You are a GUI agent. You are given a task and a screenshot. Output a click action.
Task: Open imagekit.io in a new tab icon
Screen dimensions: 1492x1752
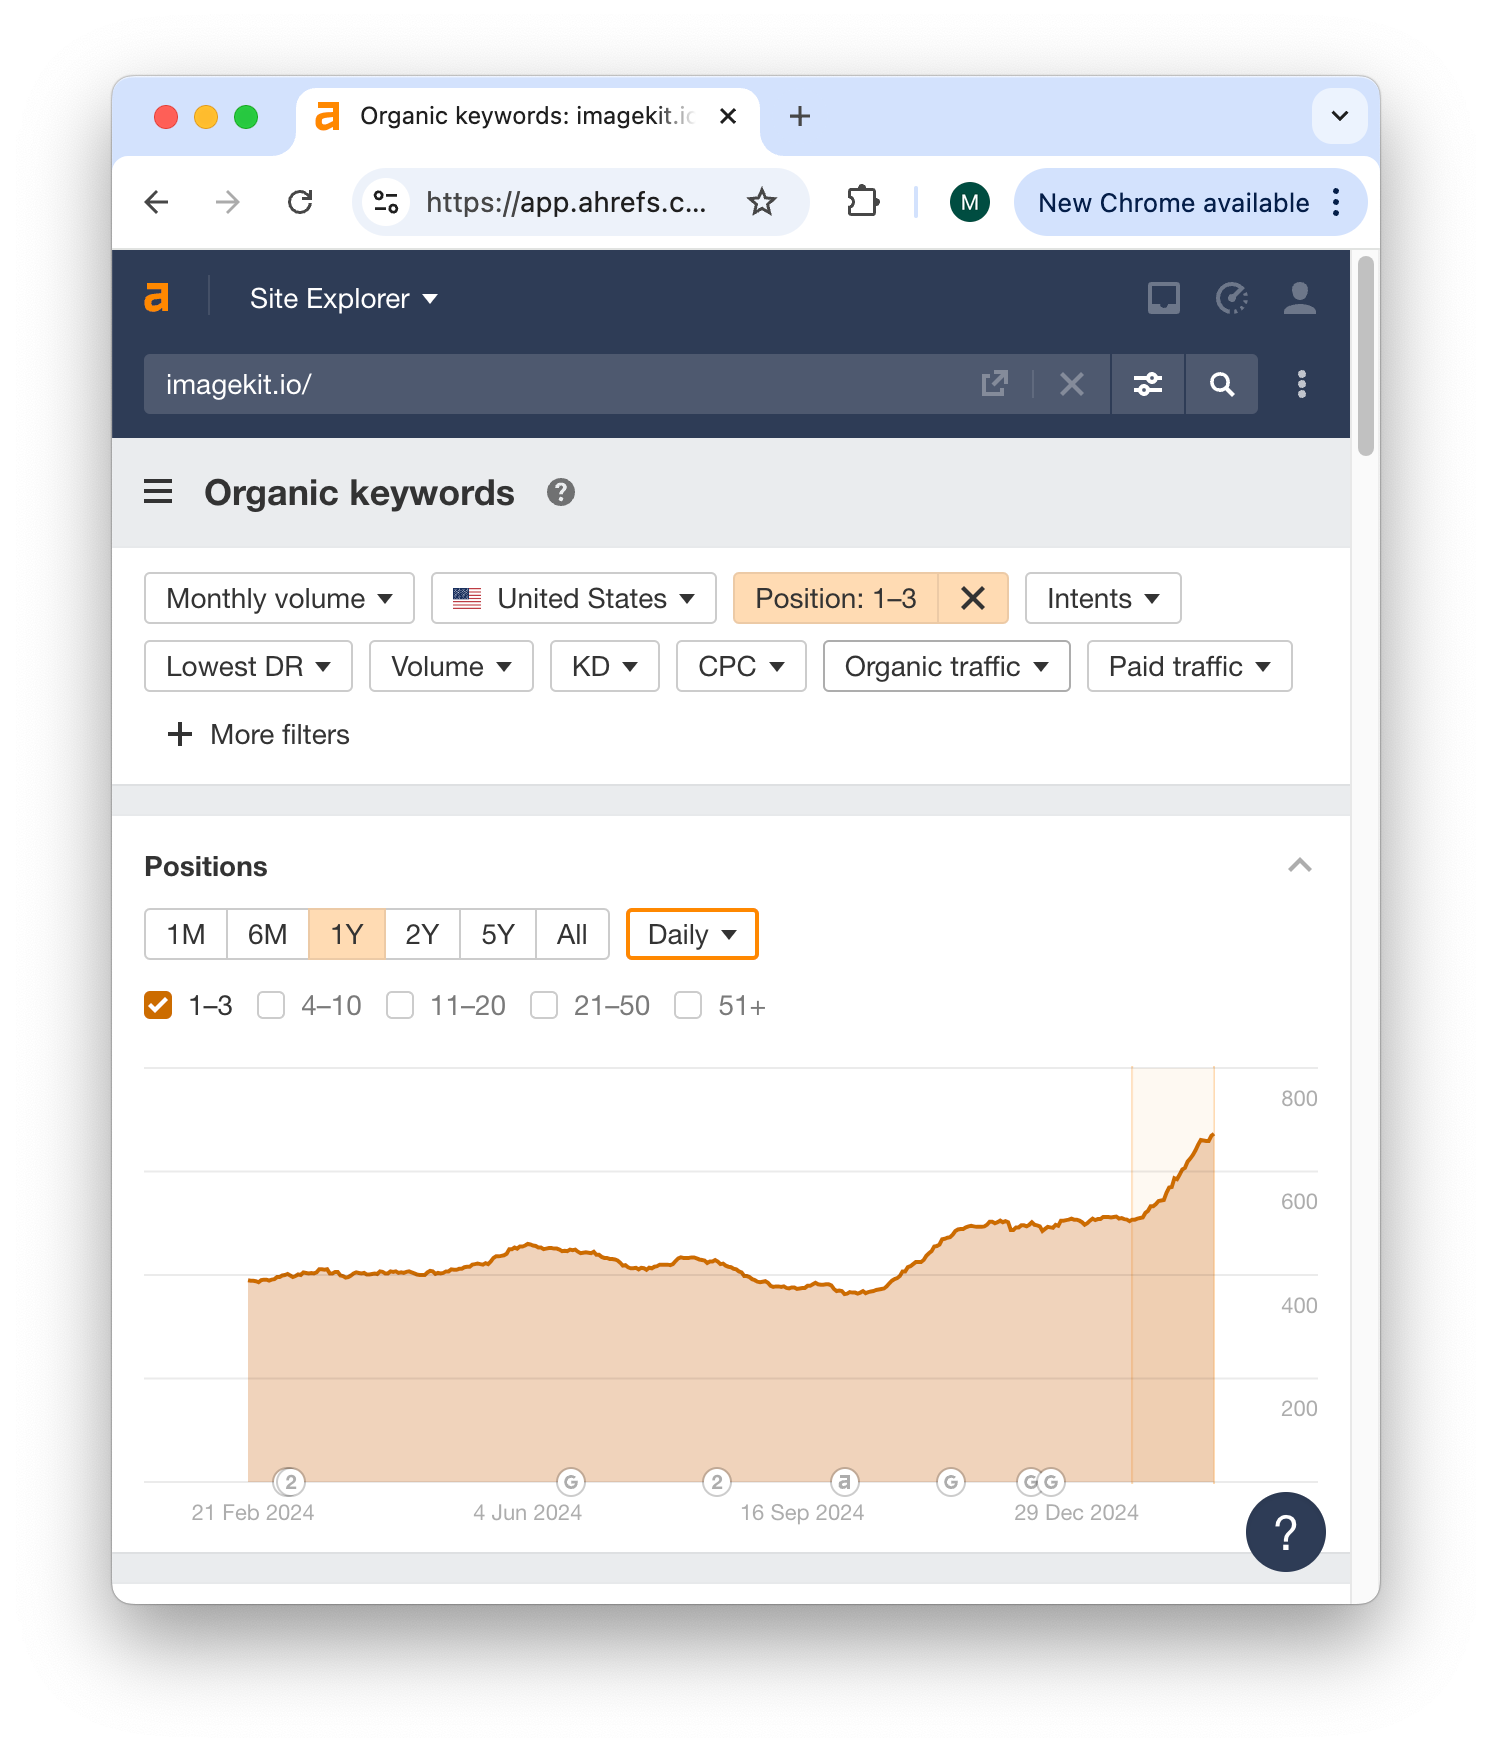[x=995, y=384]
